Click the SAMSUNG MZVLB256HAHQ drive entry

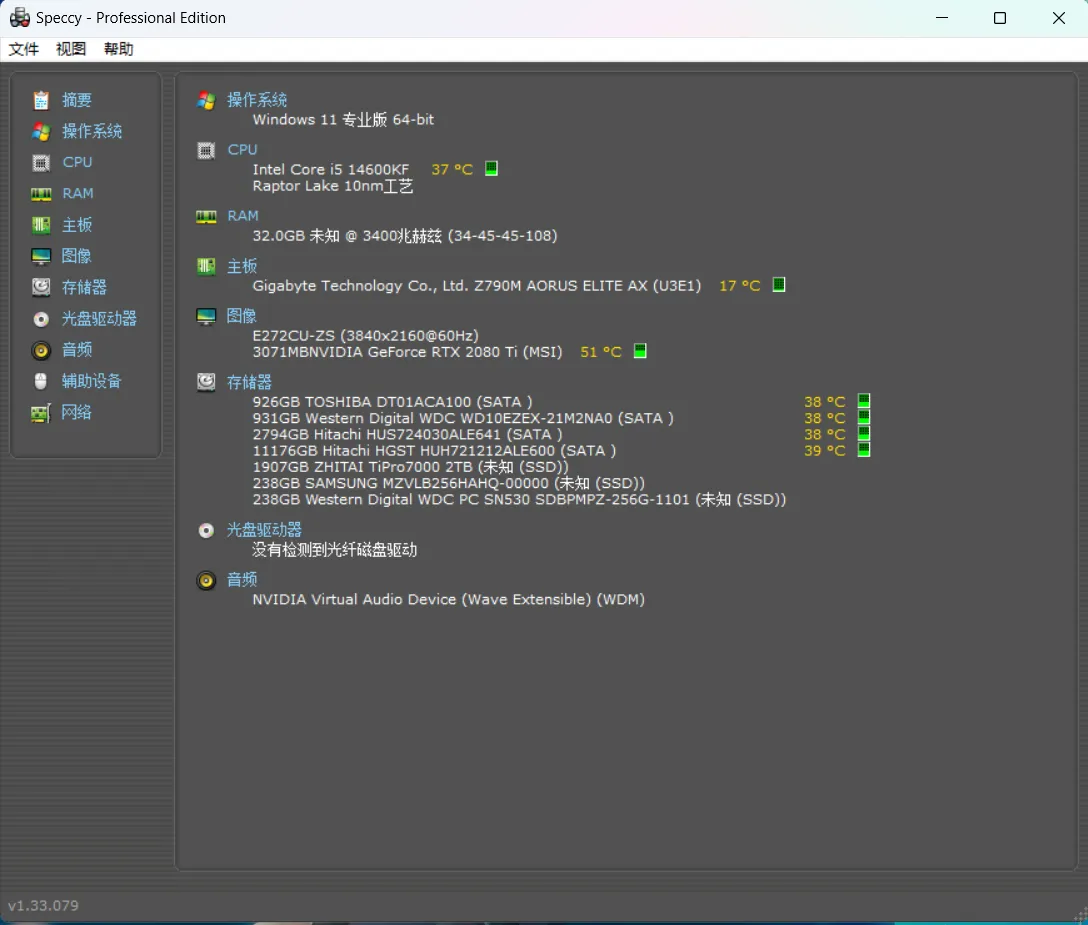(x=449, y=483)
